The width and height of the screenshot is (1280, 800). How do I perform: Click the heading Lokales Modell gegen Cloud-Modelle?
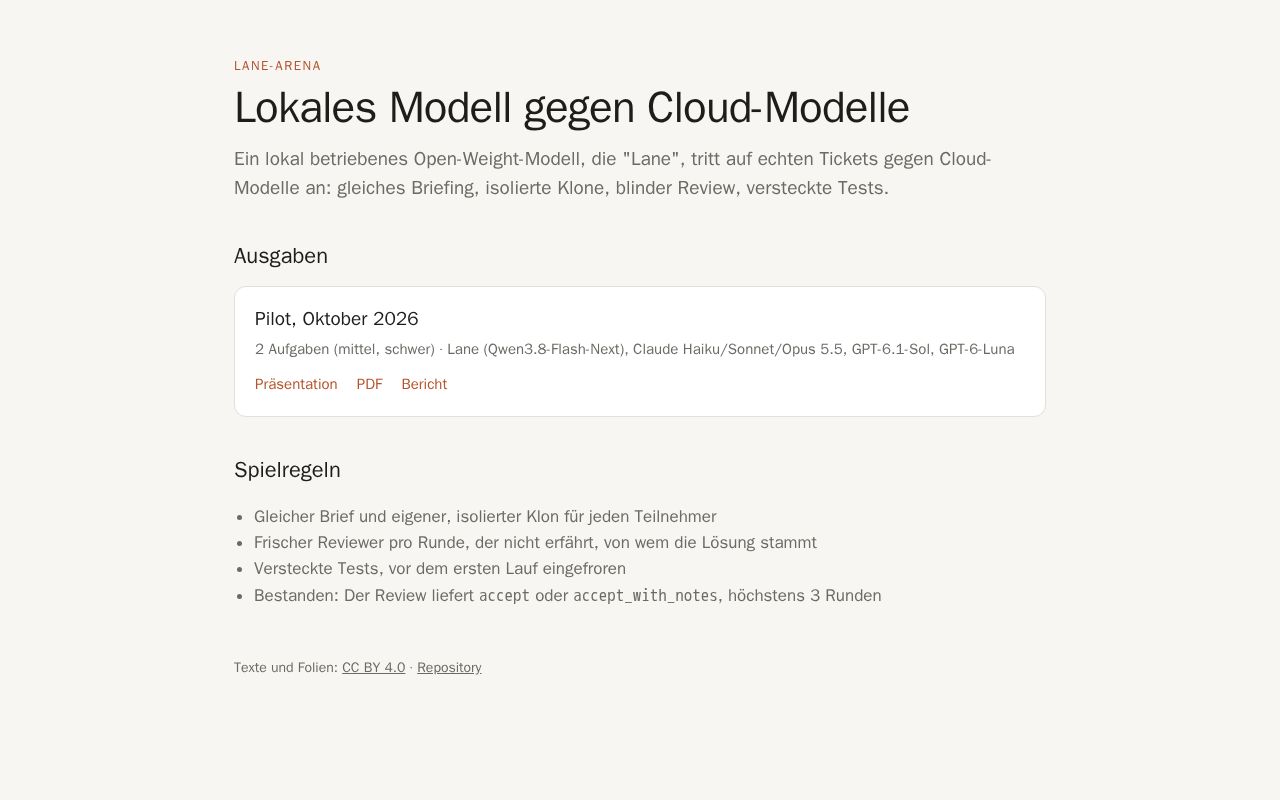(x=571, y=108)
